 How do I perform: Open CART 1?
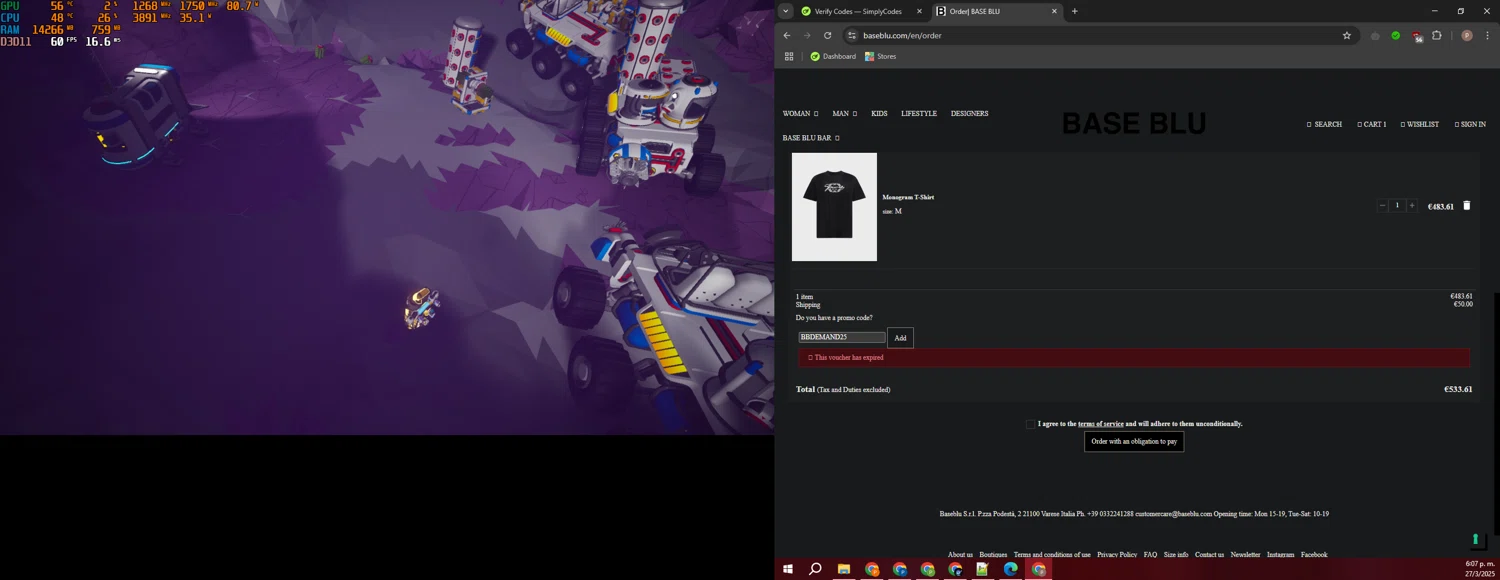coord(1371,124)
